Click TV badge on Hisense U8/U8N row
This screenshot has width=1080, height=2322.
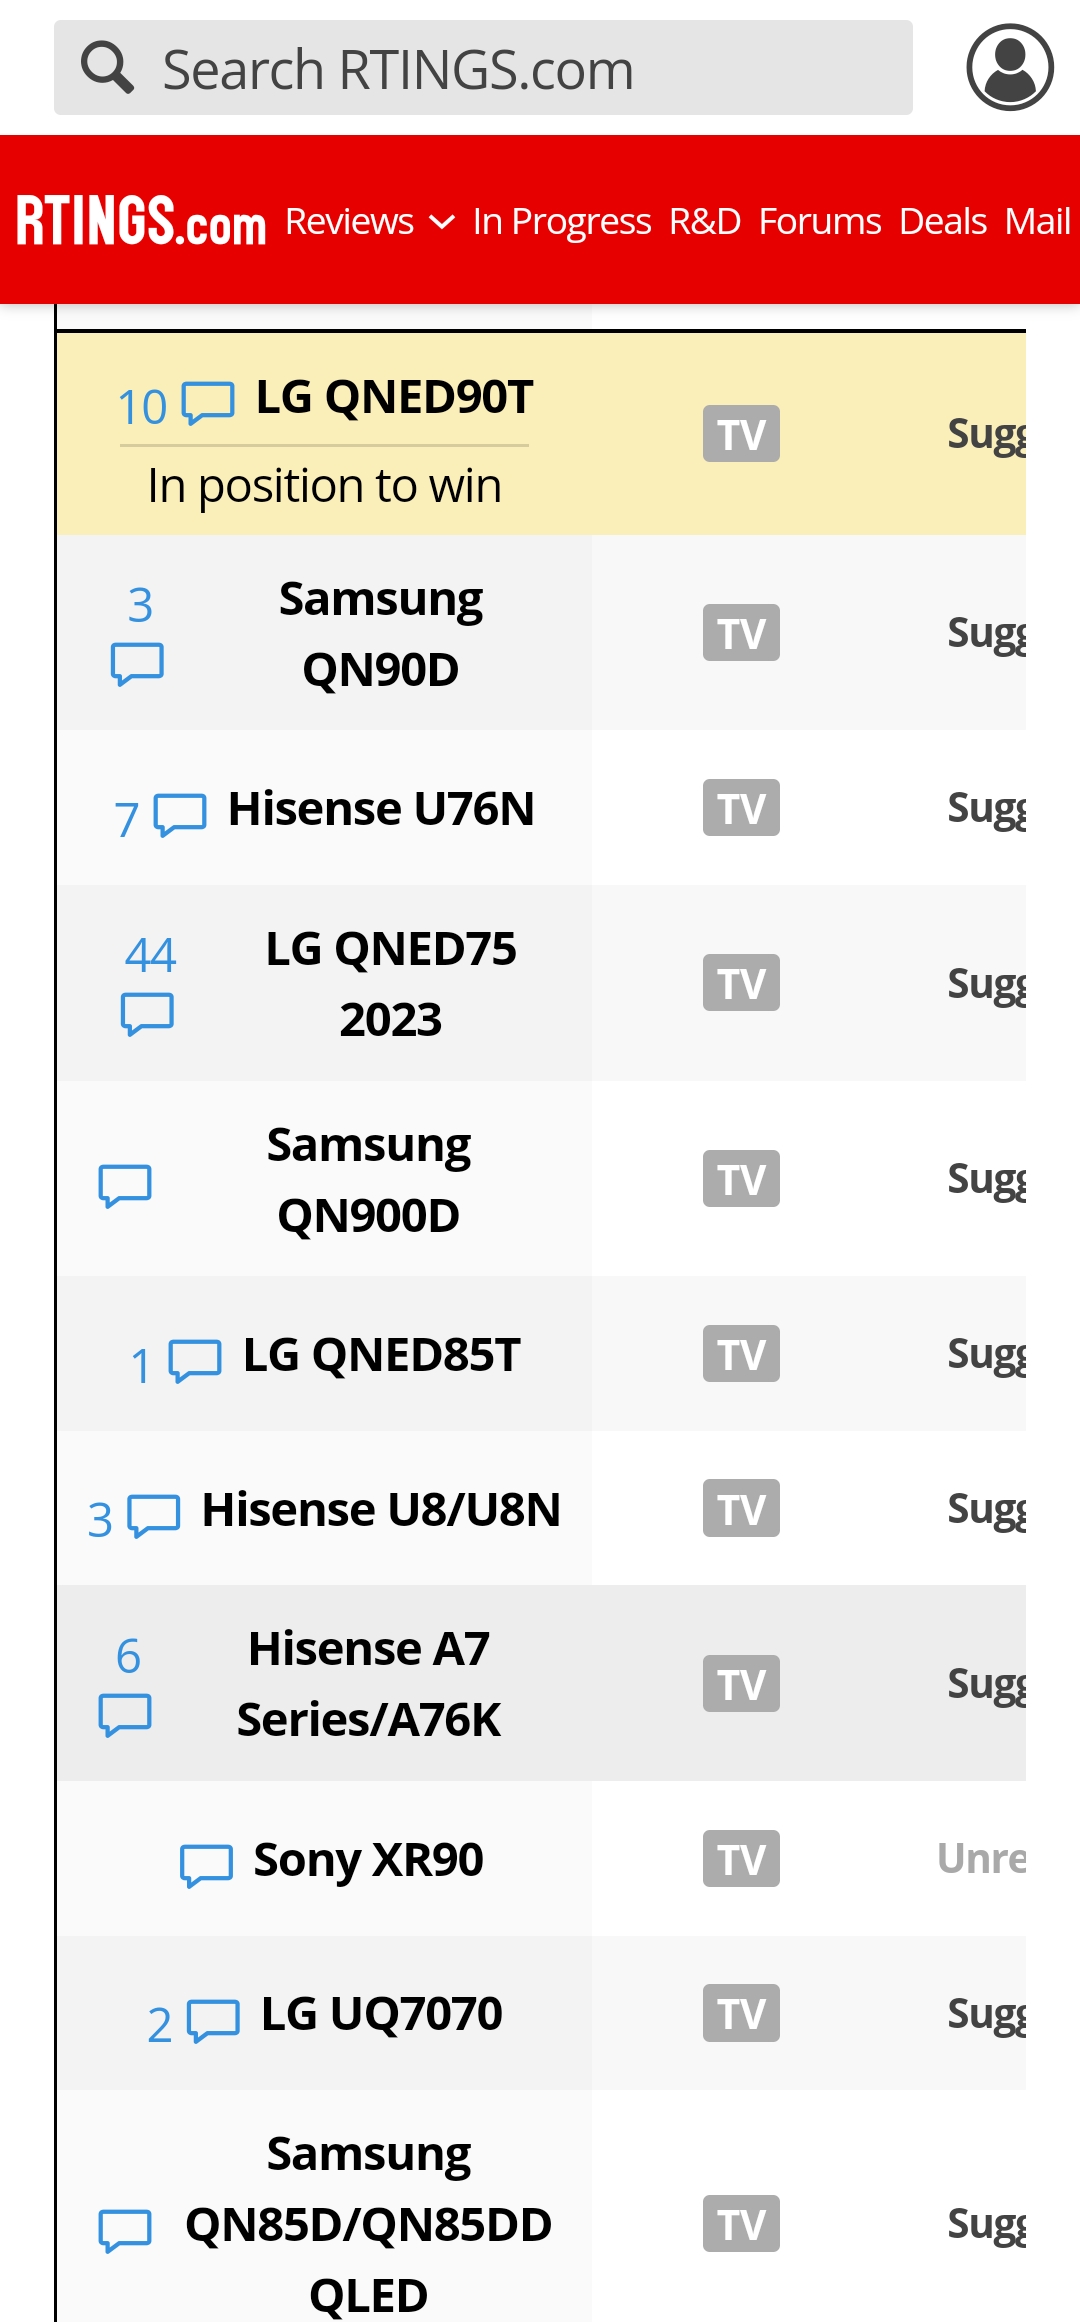pos(741,1508)
